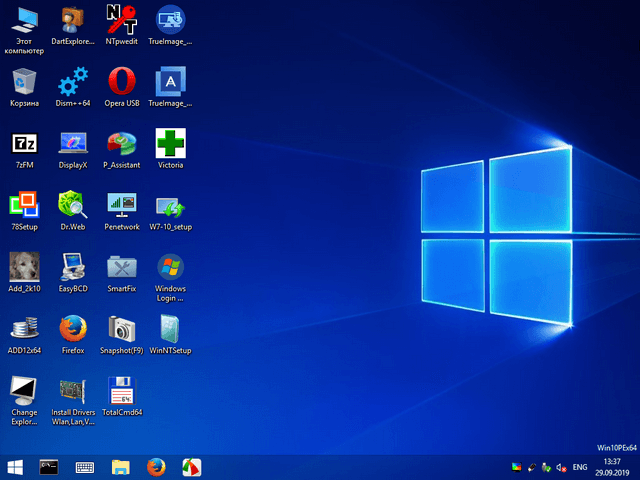Open TotalCmd64 file manager icon
Screen dimensions: 640x480
[x=121, y=392]
